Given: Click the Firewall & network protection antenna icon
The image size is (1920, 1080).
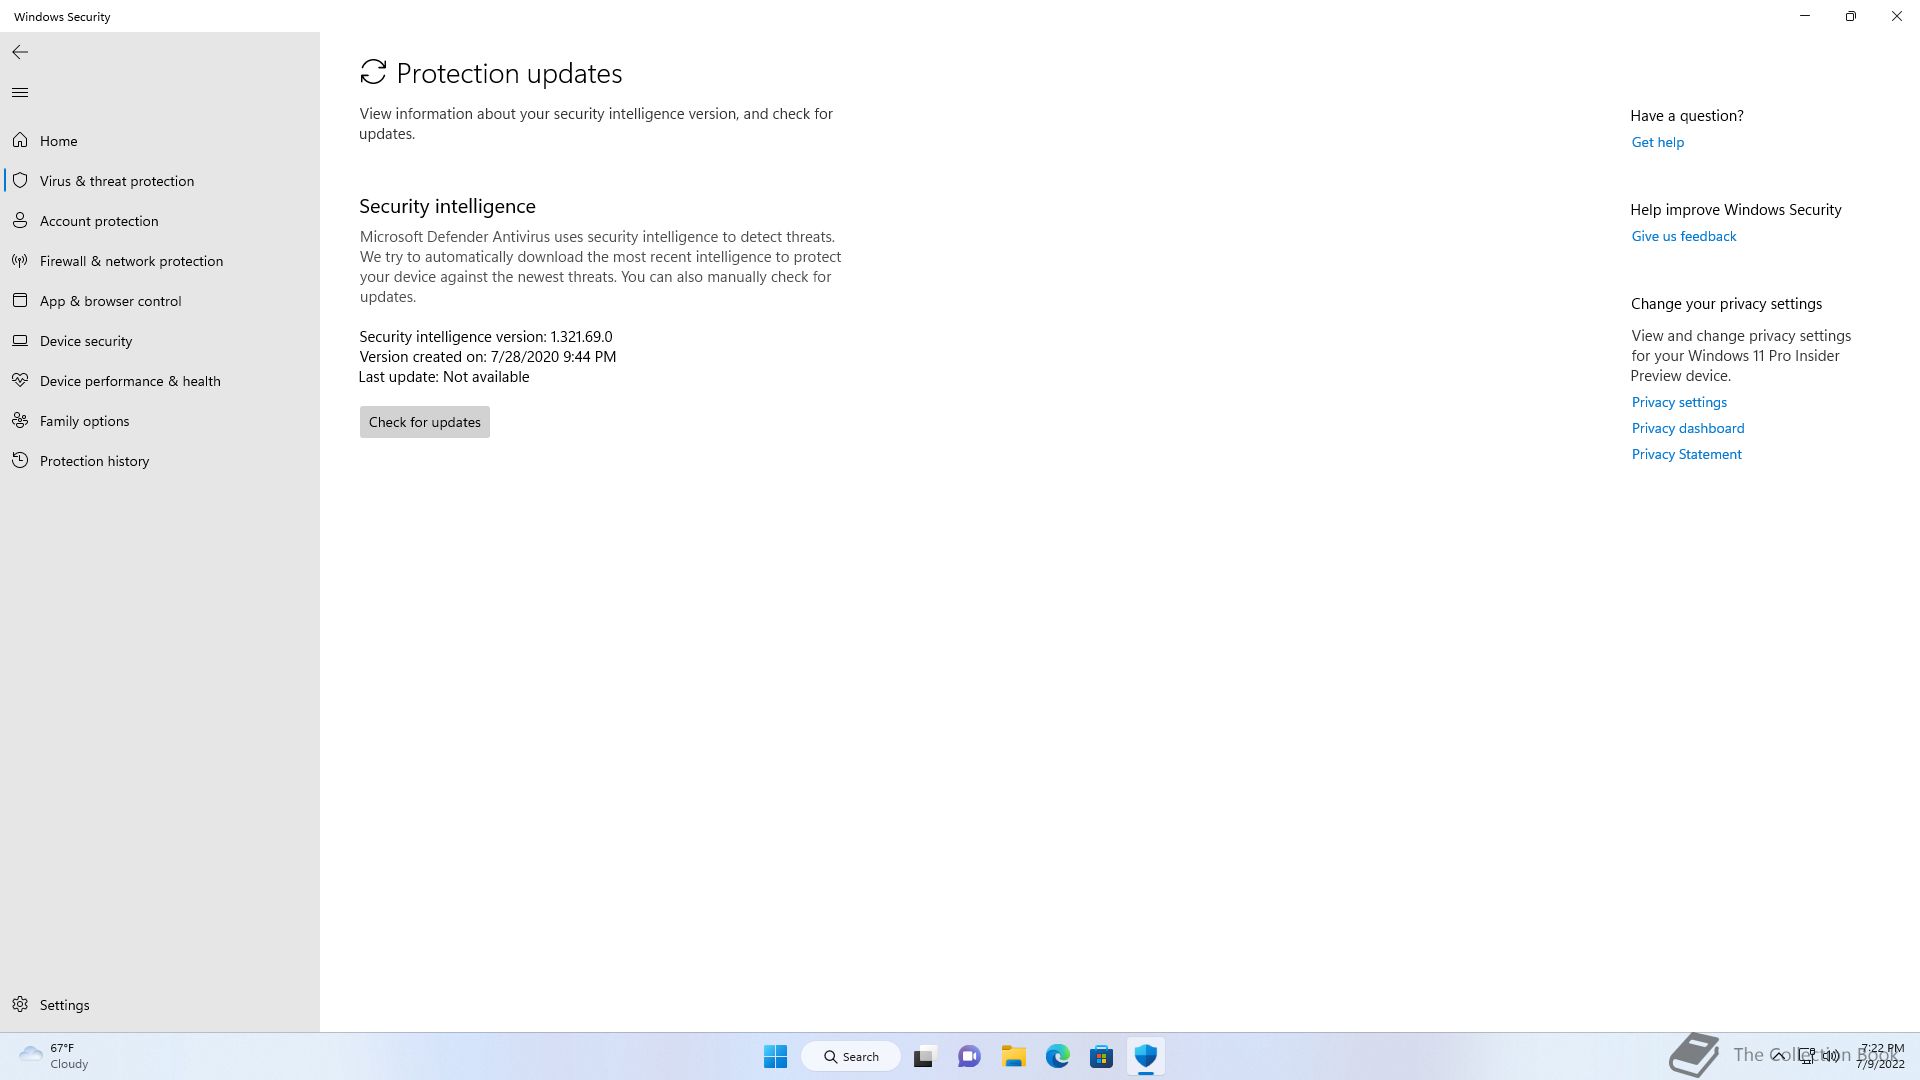Looking at the screenshot, I should 20,261.
